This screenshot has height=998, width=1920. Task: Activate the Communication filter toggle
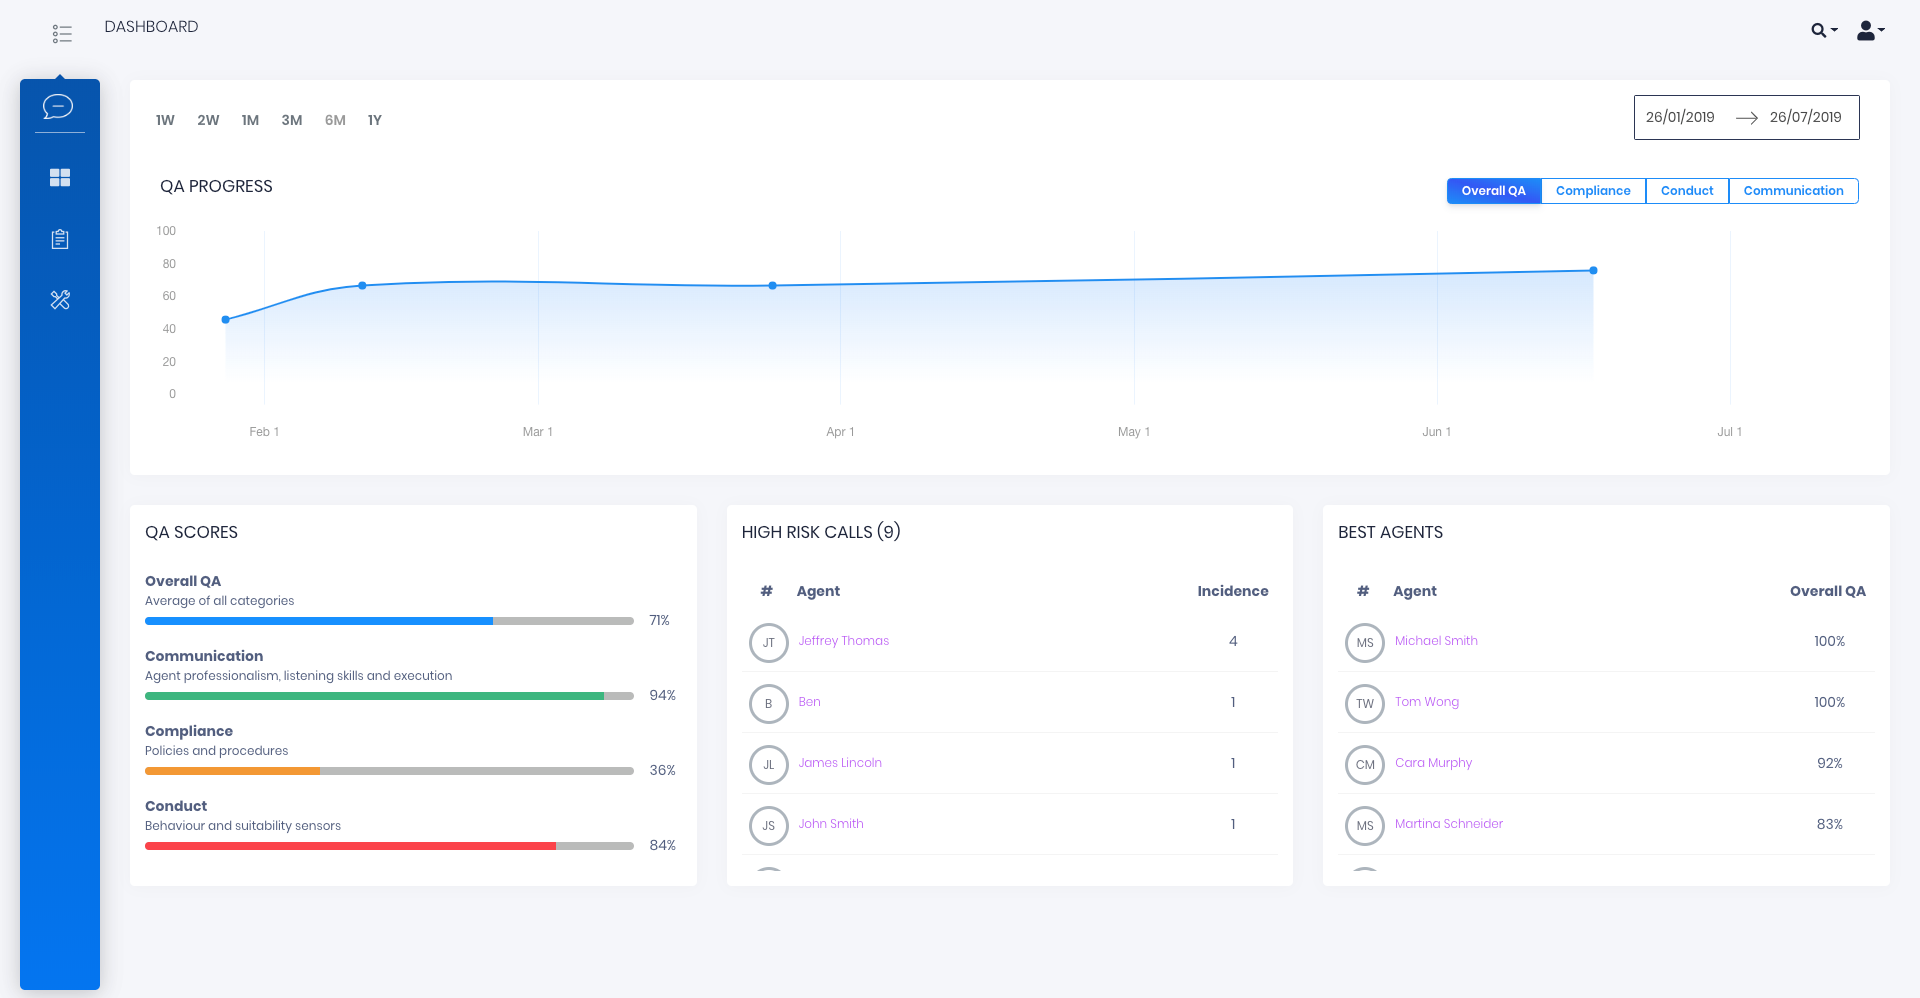point(1793,190)
